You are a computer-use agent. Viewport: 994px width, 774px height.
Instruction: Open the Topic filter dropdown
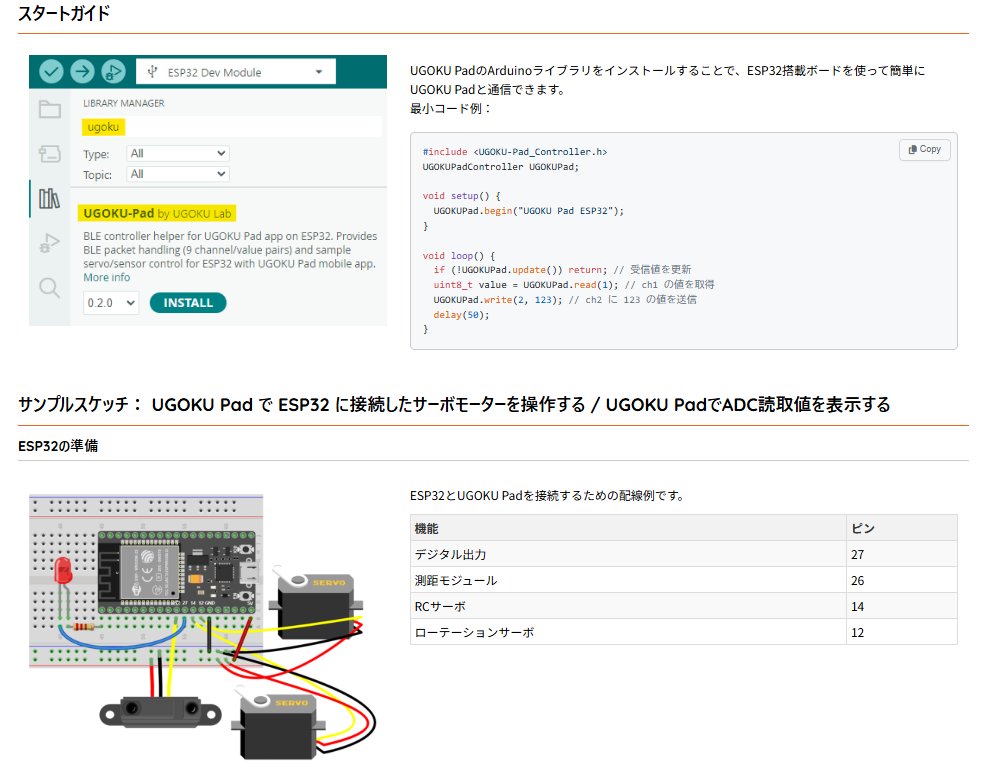176,174
